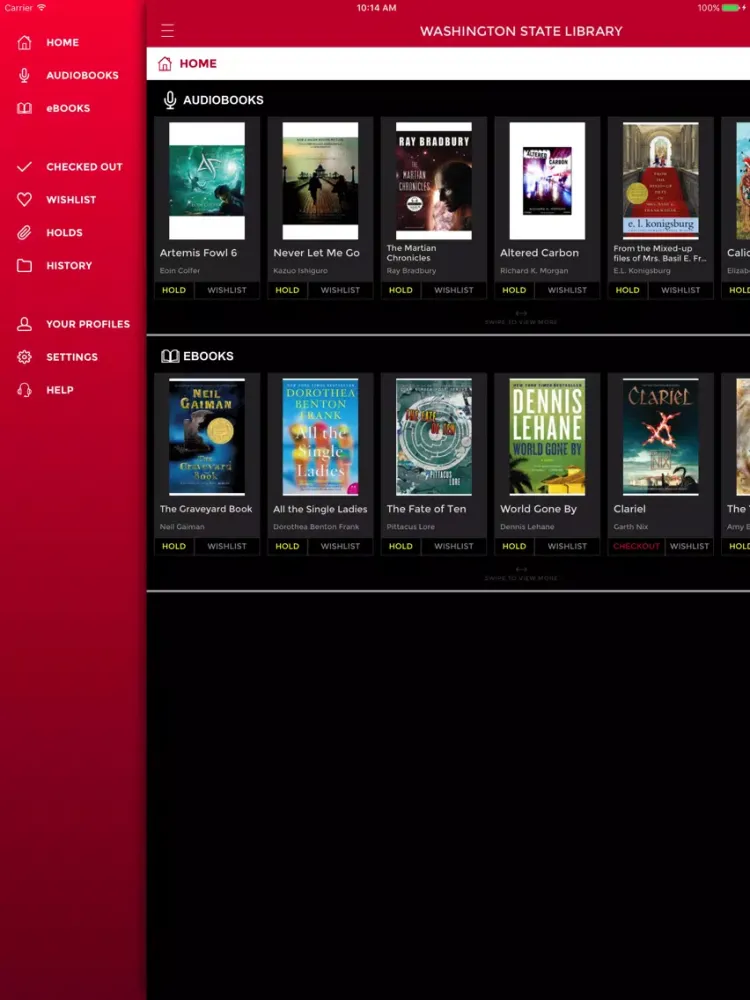Add Artemis Fowl 6 to wishlist
750x1000 pixels.
point(226,290)
